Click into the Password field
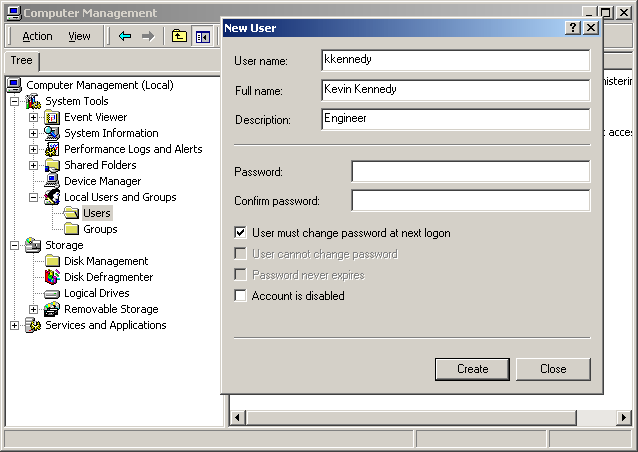The height and width of the screenshot is (452, 638). click(470, 172)
